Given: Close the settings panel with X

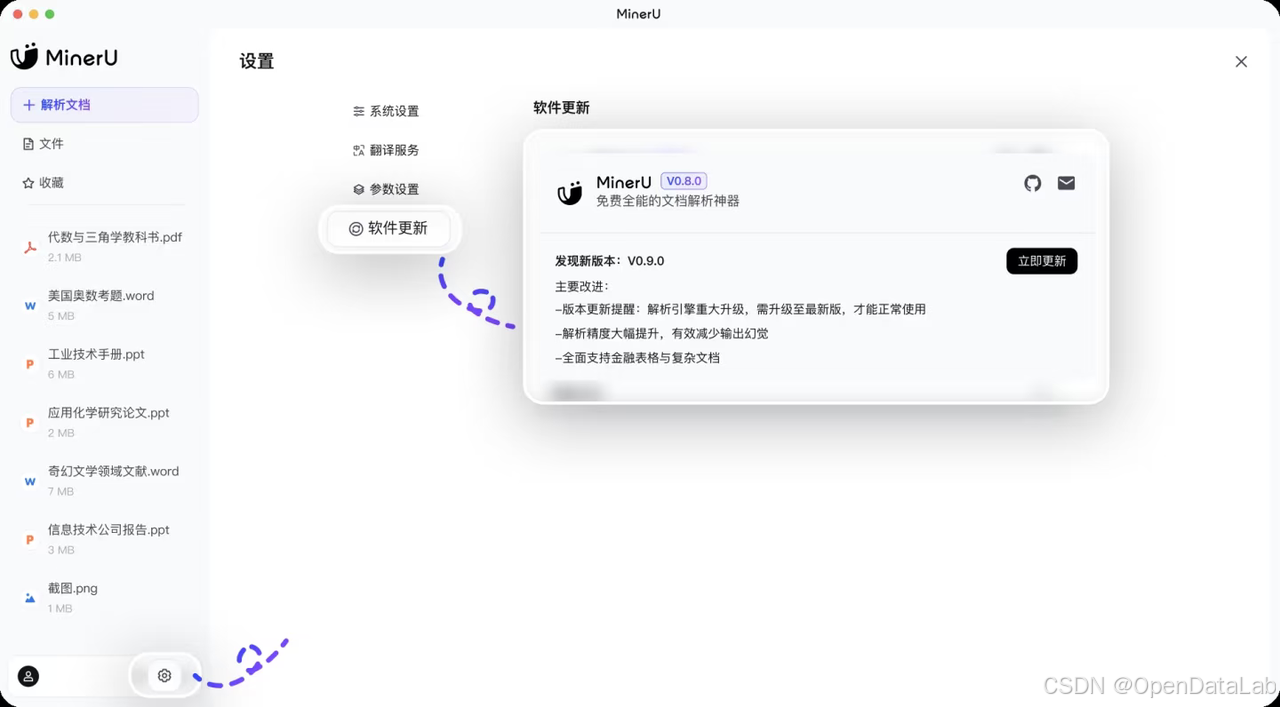Looking at the screenshot, I should [x=1241, y=62].
